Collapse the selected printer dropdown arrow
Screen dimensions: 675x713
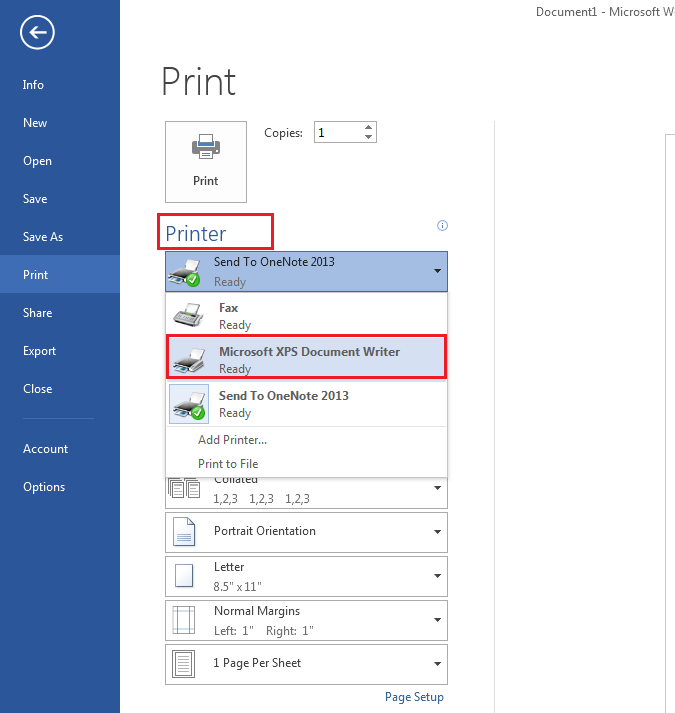tap(438, 271)
